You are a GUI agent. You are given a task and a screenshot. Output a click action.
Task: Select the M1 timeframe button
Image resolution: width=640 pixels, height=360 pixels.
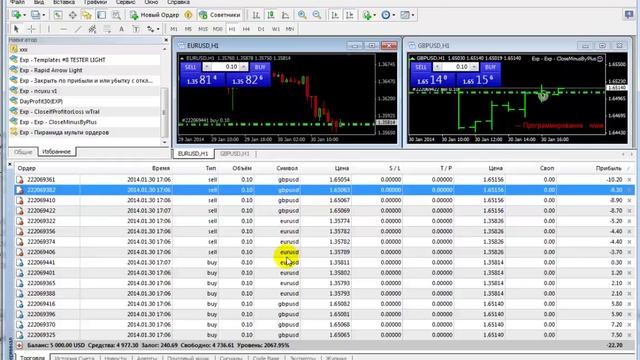point(174,29)
